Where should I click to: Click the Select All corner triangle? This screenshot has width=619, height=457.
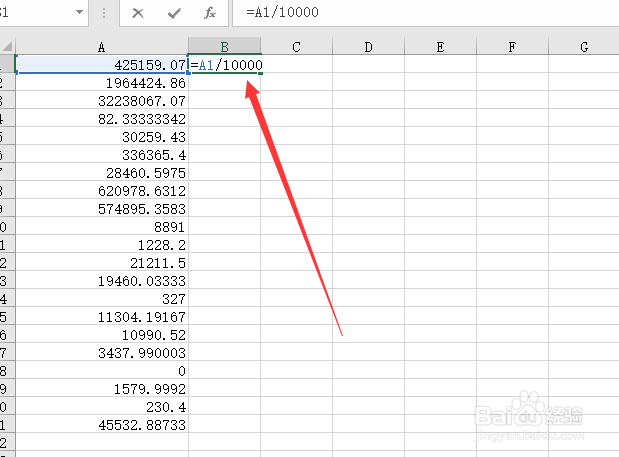point(7,47)
